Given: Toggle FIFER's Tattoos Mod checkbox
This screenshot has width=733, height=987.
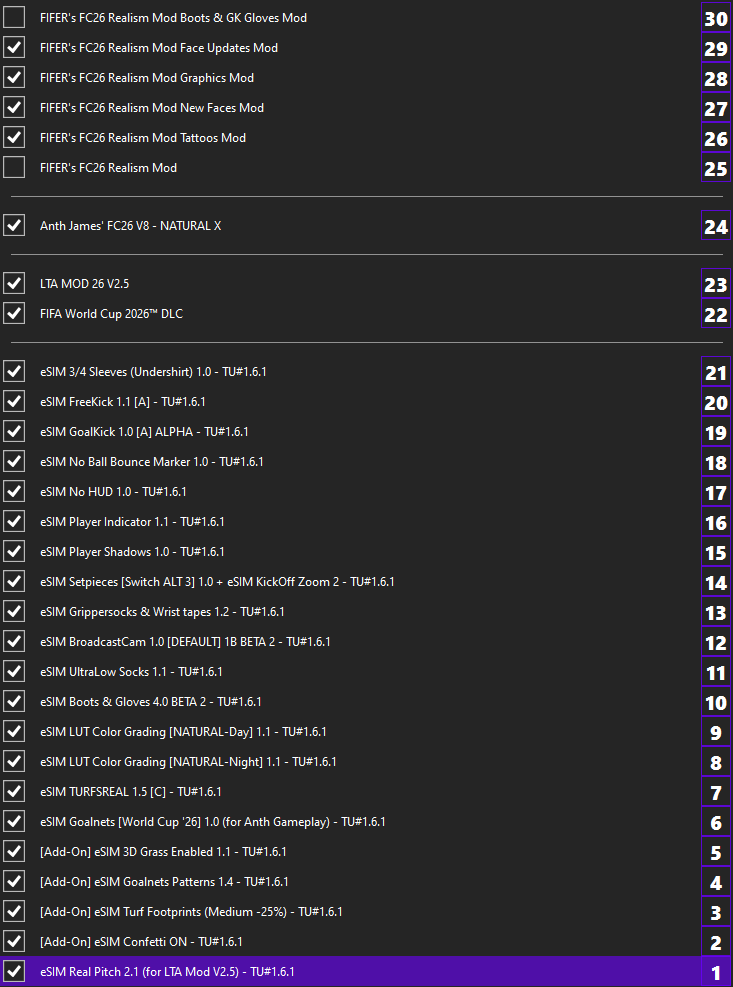Looking at the screenshot, I should [x=14, y=137].
